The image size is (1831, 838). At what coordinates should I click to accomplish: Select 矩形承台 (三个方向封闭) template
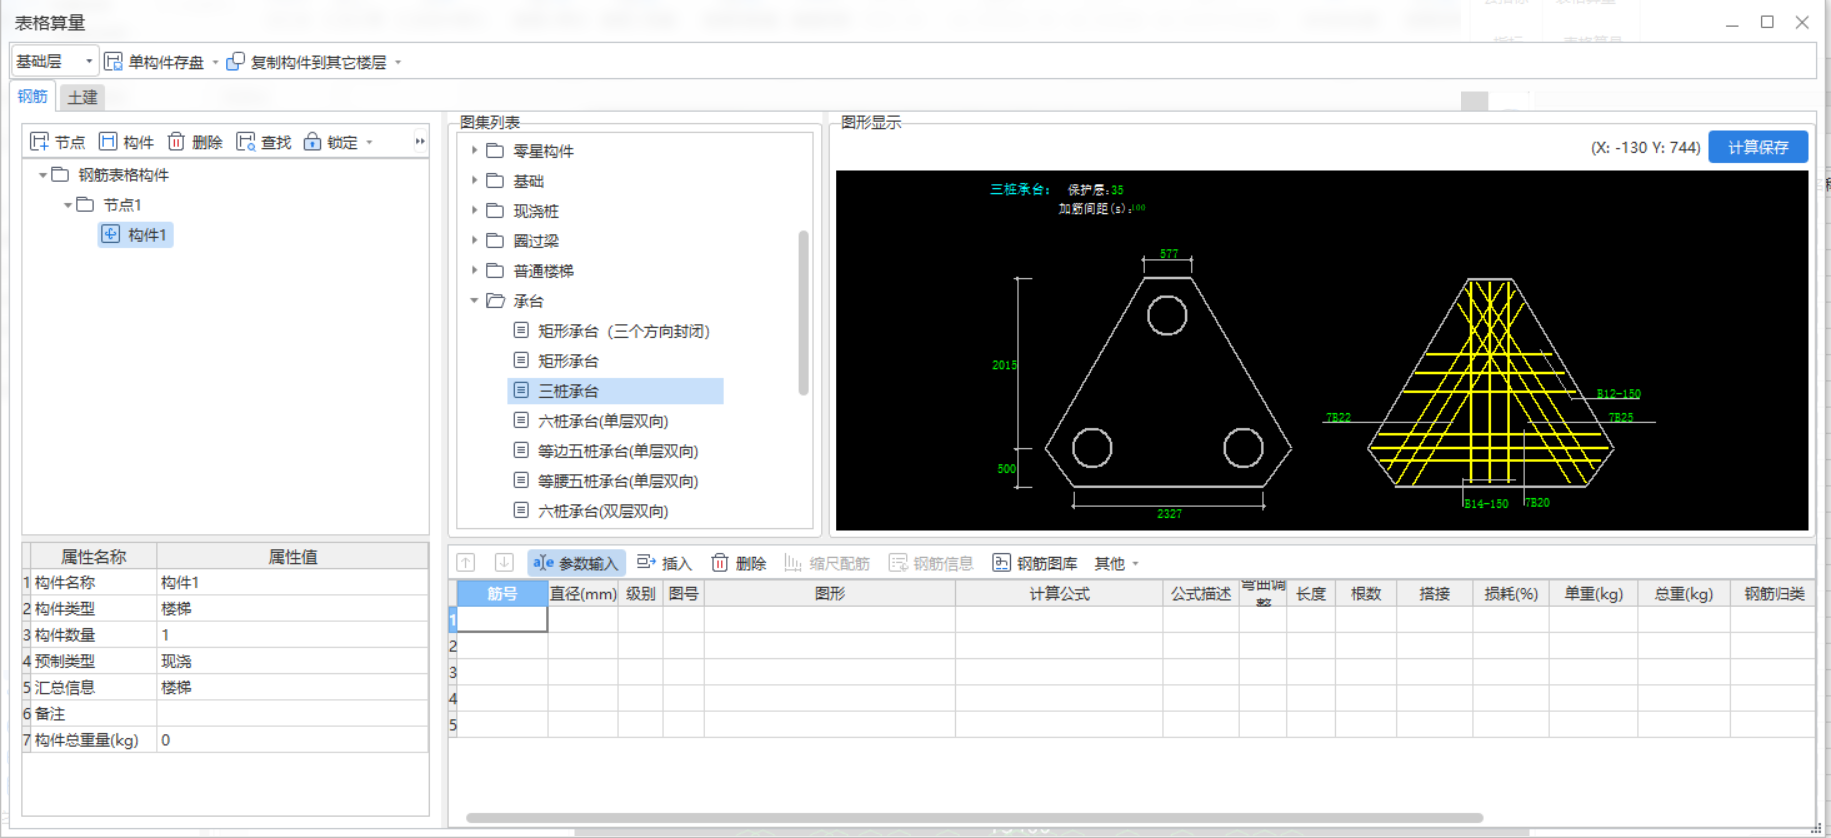(624, 331)
